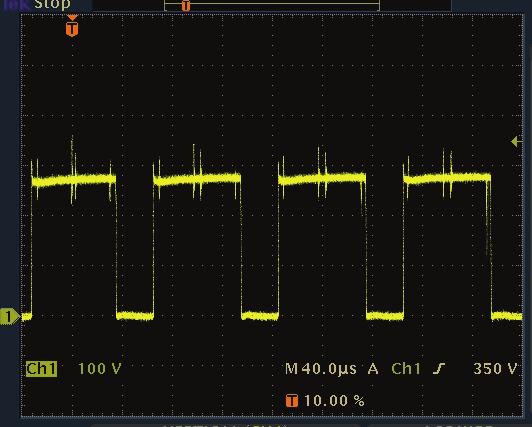
Task: Click the flat top of the second pulse
Action: point(197,179)
